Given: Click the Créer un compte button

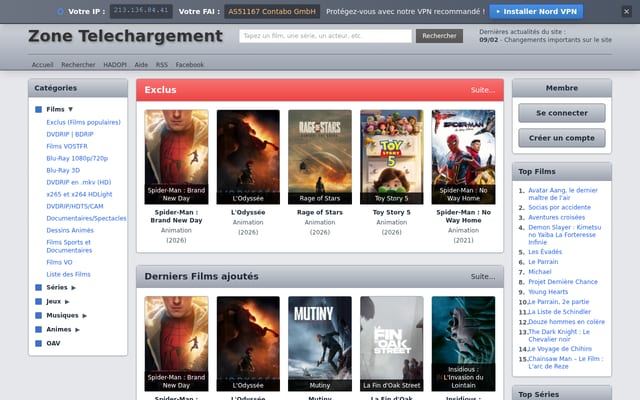Looking at the screenshot, I should [x=562, y=138].
